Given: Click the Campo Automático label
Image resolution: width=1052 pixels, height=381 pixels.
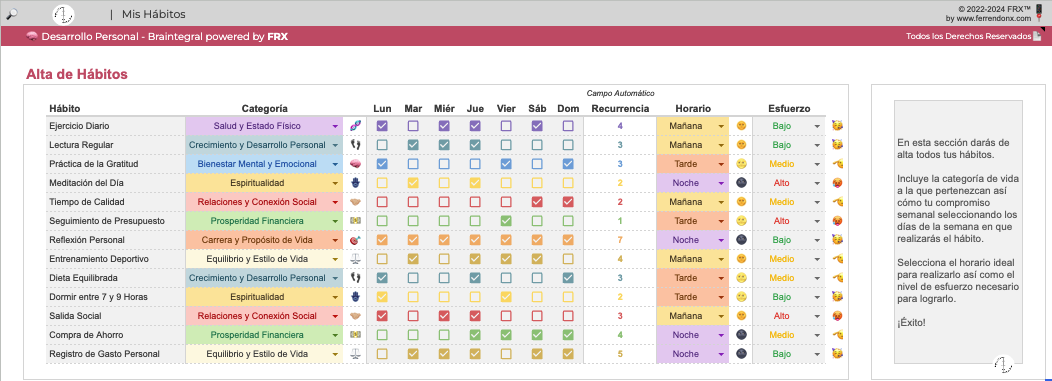Looking at the screenshot, I should click(x=620, y=93).
